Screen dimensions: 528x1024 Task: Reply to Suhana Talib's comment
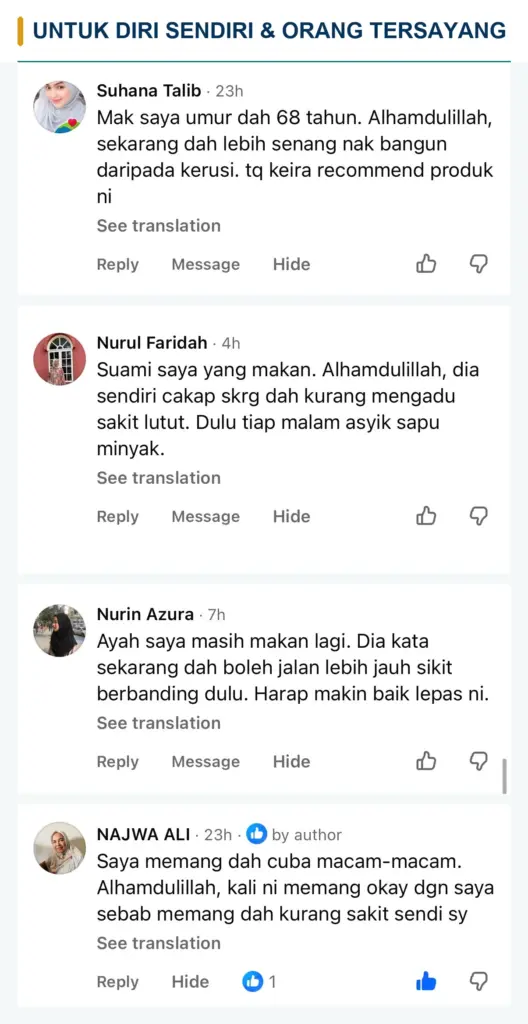(x=118, y=264)
